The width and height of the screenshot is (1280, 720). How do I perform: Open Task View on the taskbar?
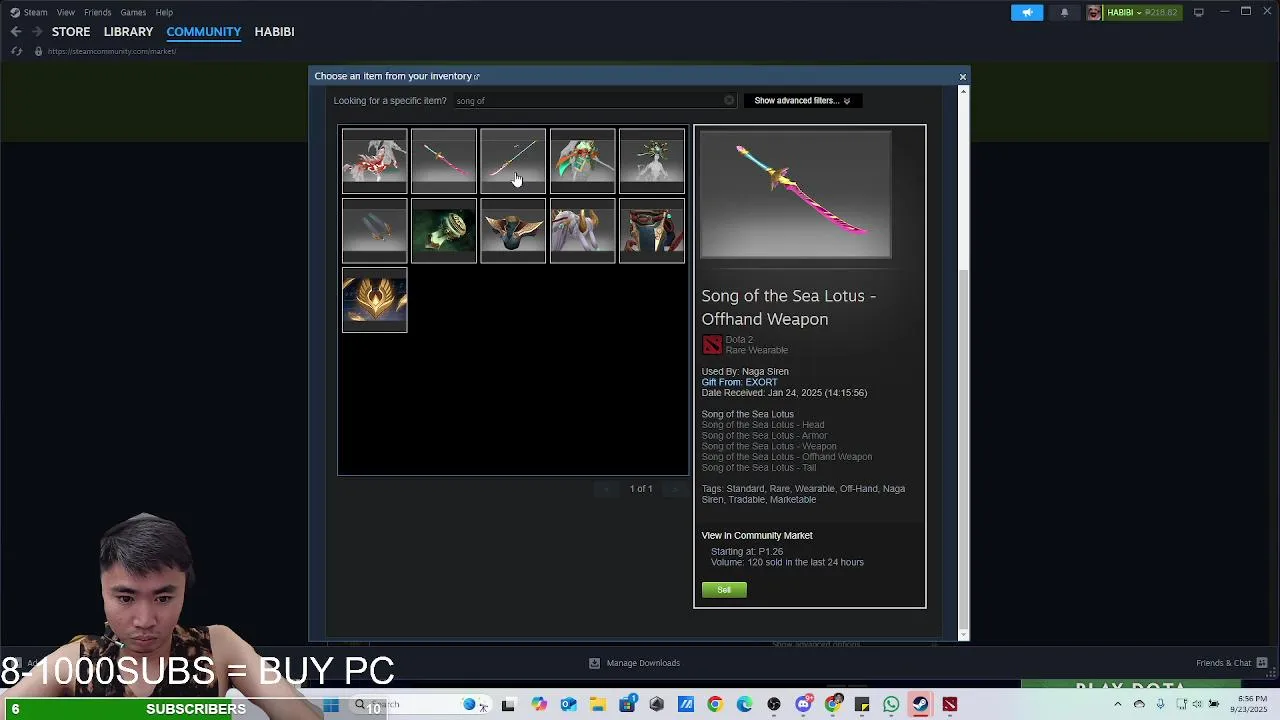point(508,705)
